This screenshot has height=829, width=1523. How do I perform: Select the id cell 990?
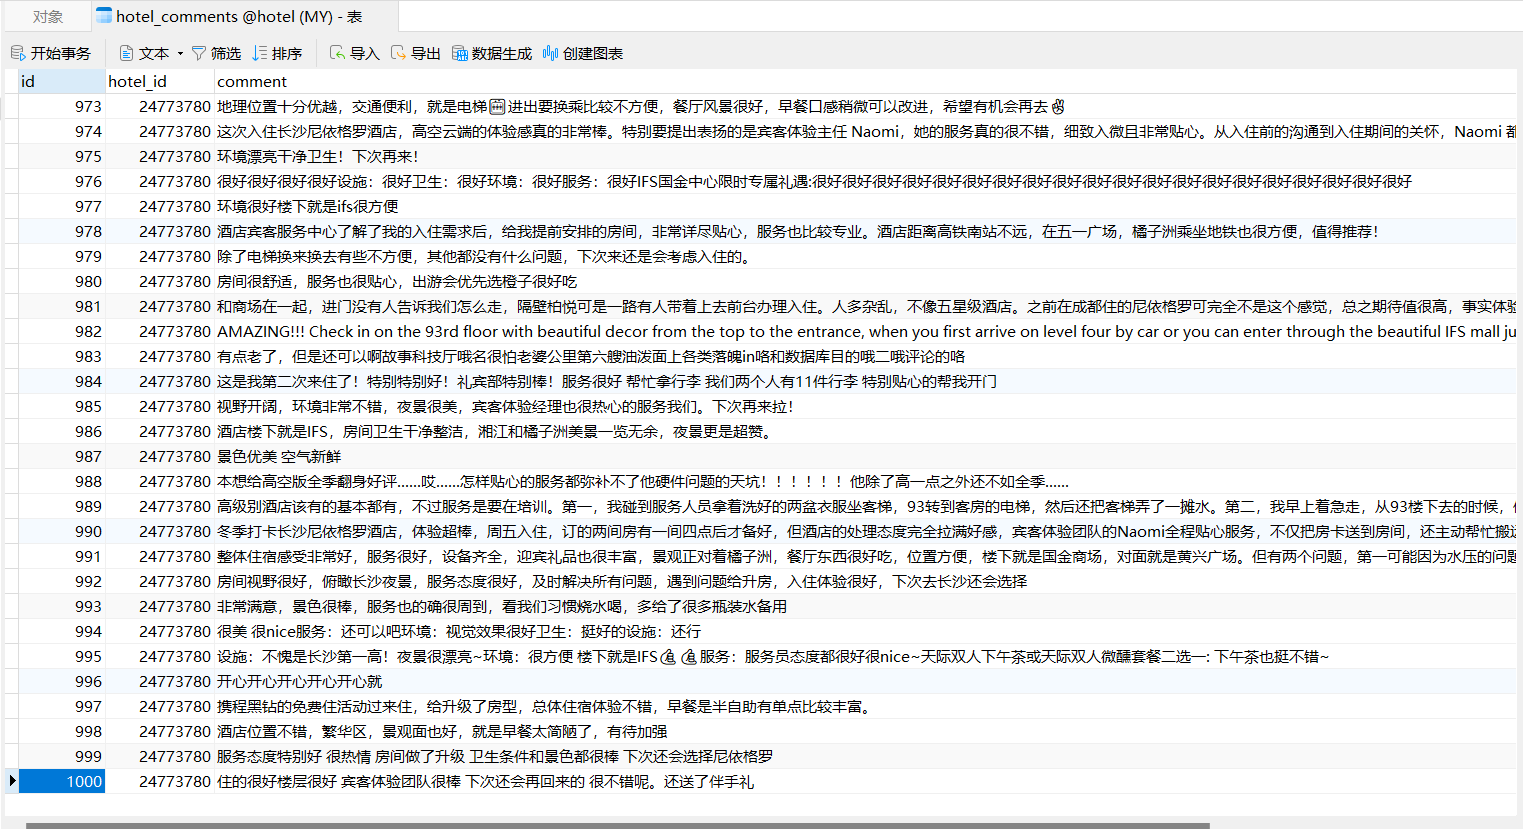pos(62,531)
